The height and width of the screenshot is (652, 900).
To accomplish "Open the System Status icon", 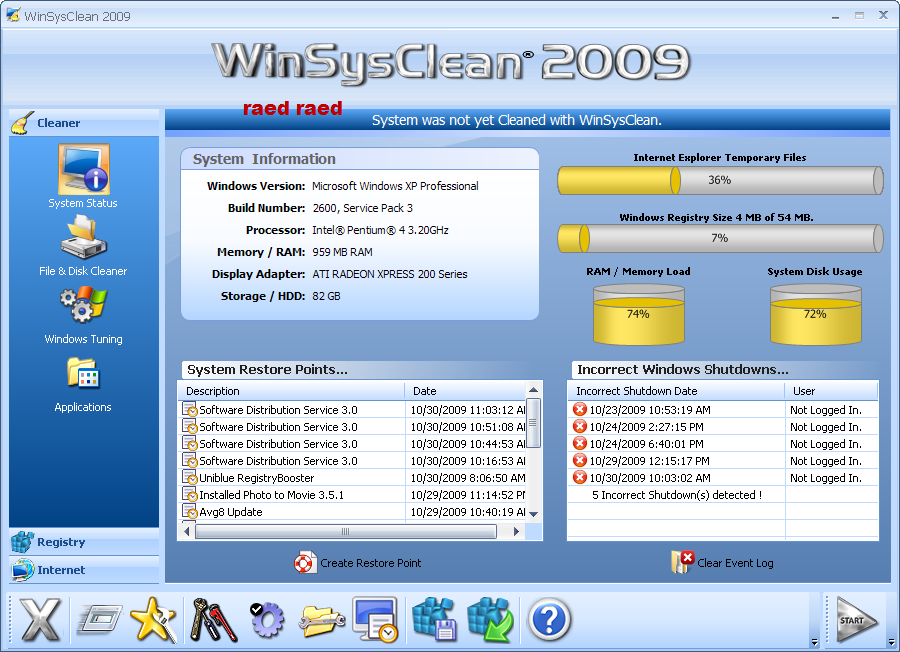I will click(x=83, y=169).
